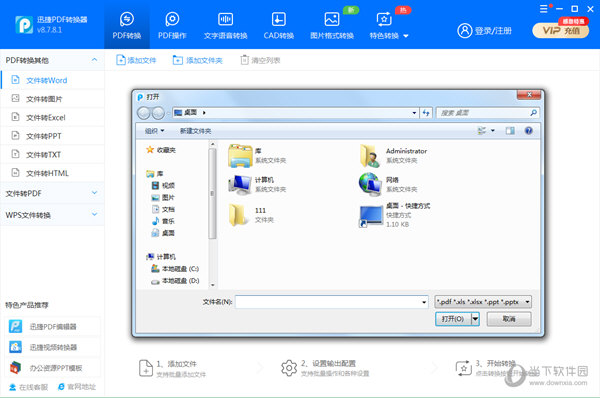Open the view options dropdown arrow
The image size is (600, 398).
coord(493,131)
